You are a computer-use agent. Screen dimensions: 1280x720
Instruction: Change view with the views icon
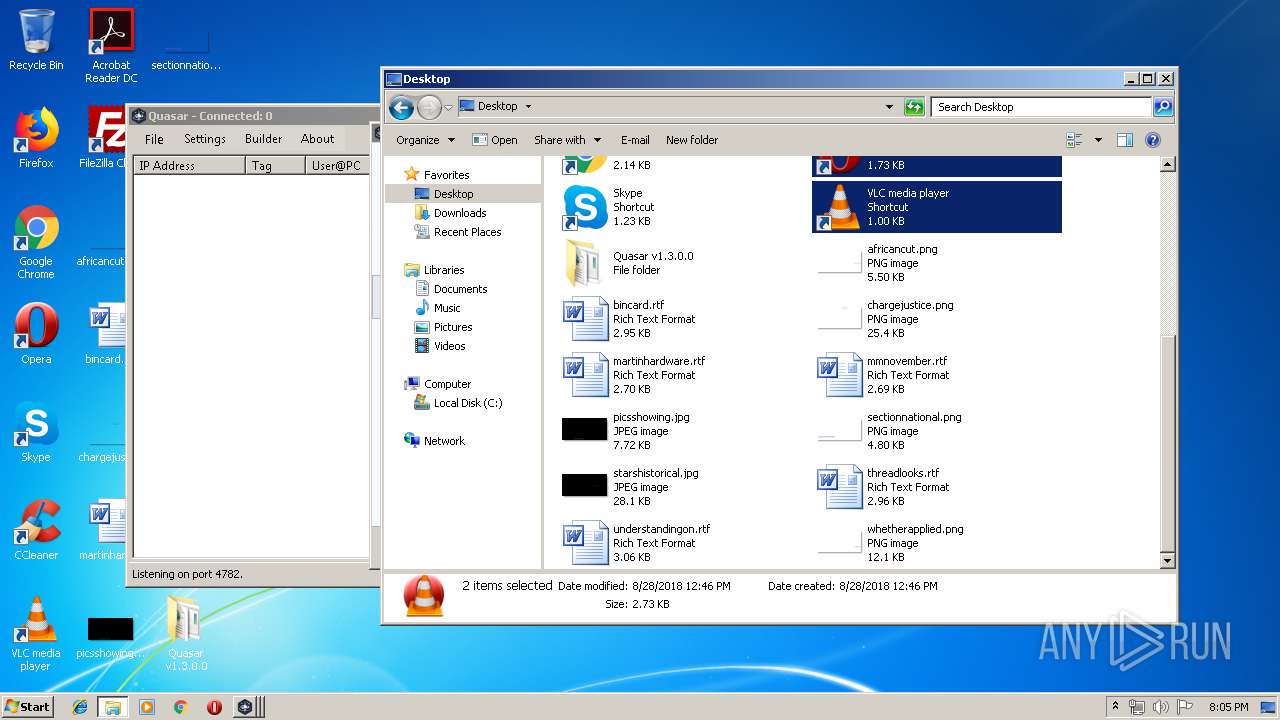1075,140
